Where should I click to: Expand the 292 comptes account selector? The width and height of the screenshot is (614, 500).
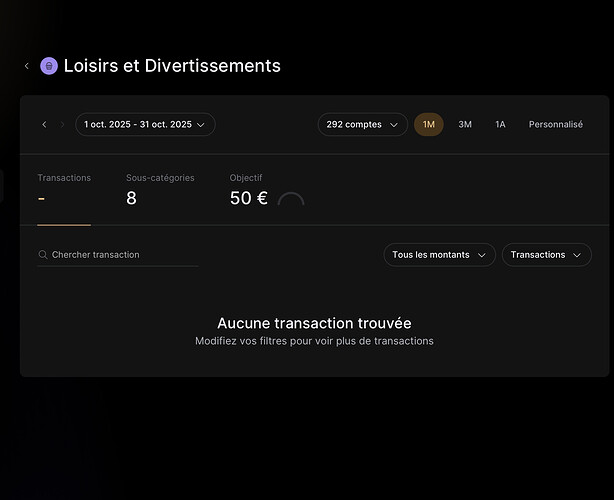click(x=362, y=125)
